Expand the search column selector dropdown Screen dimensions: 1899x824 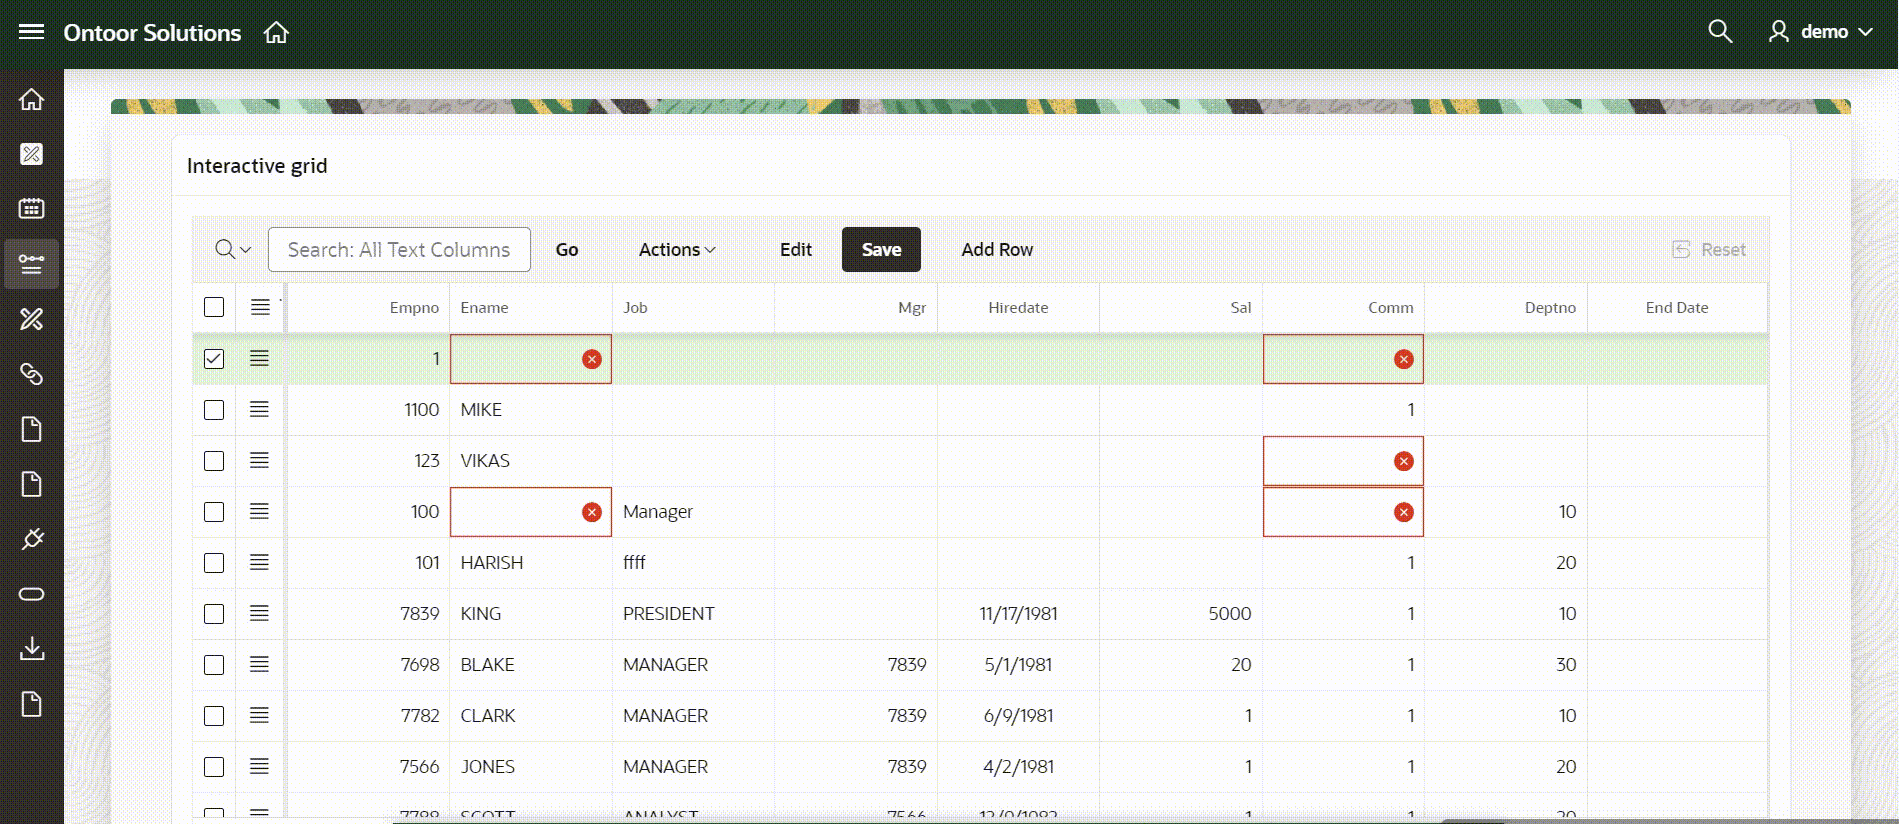pos(233,250)
